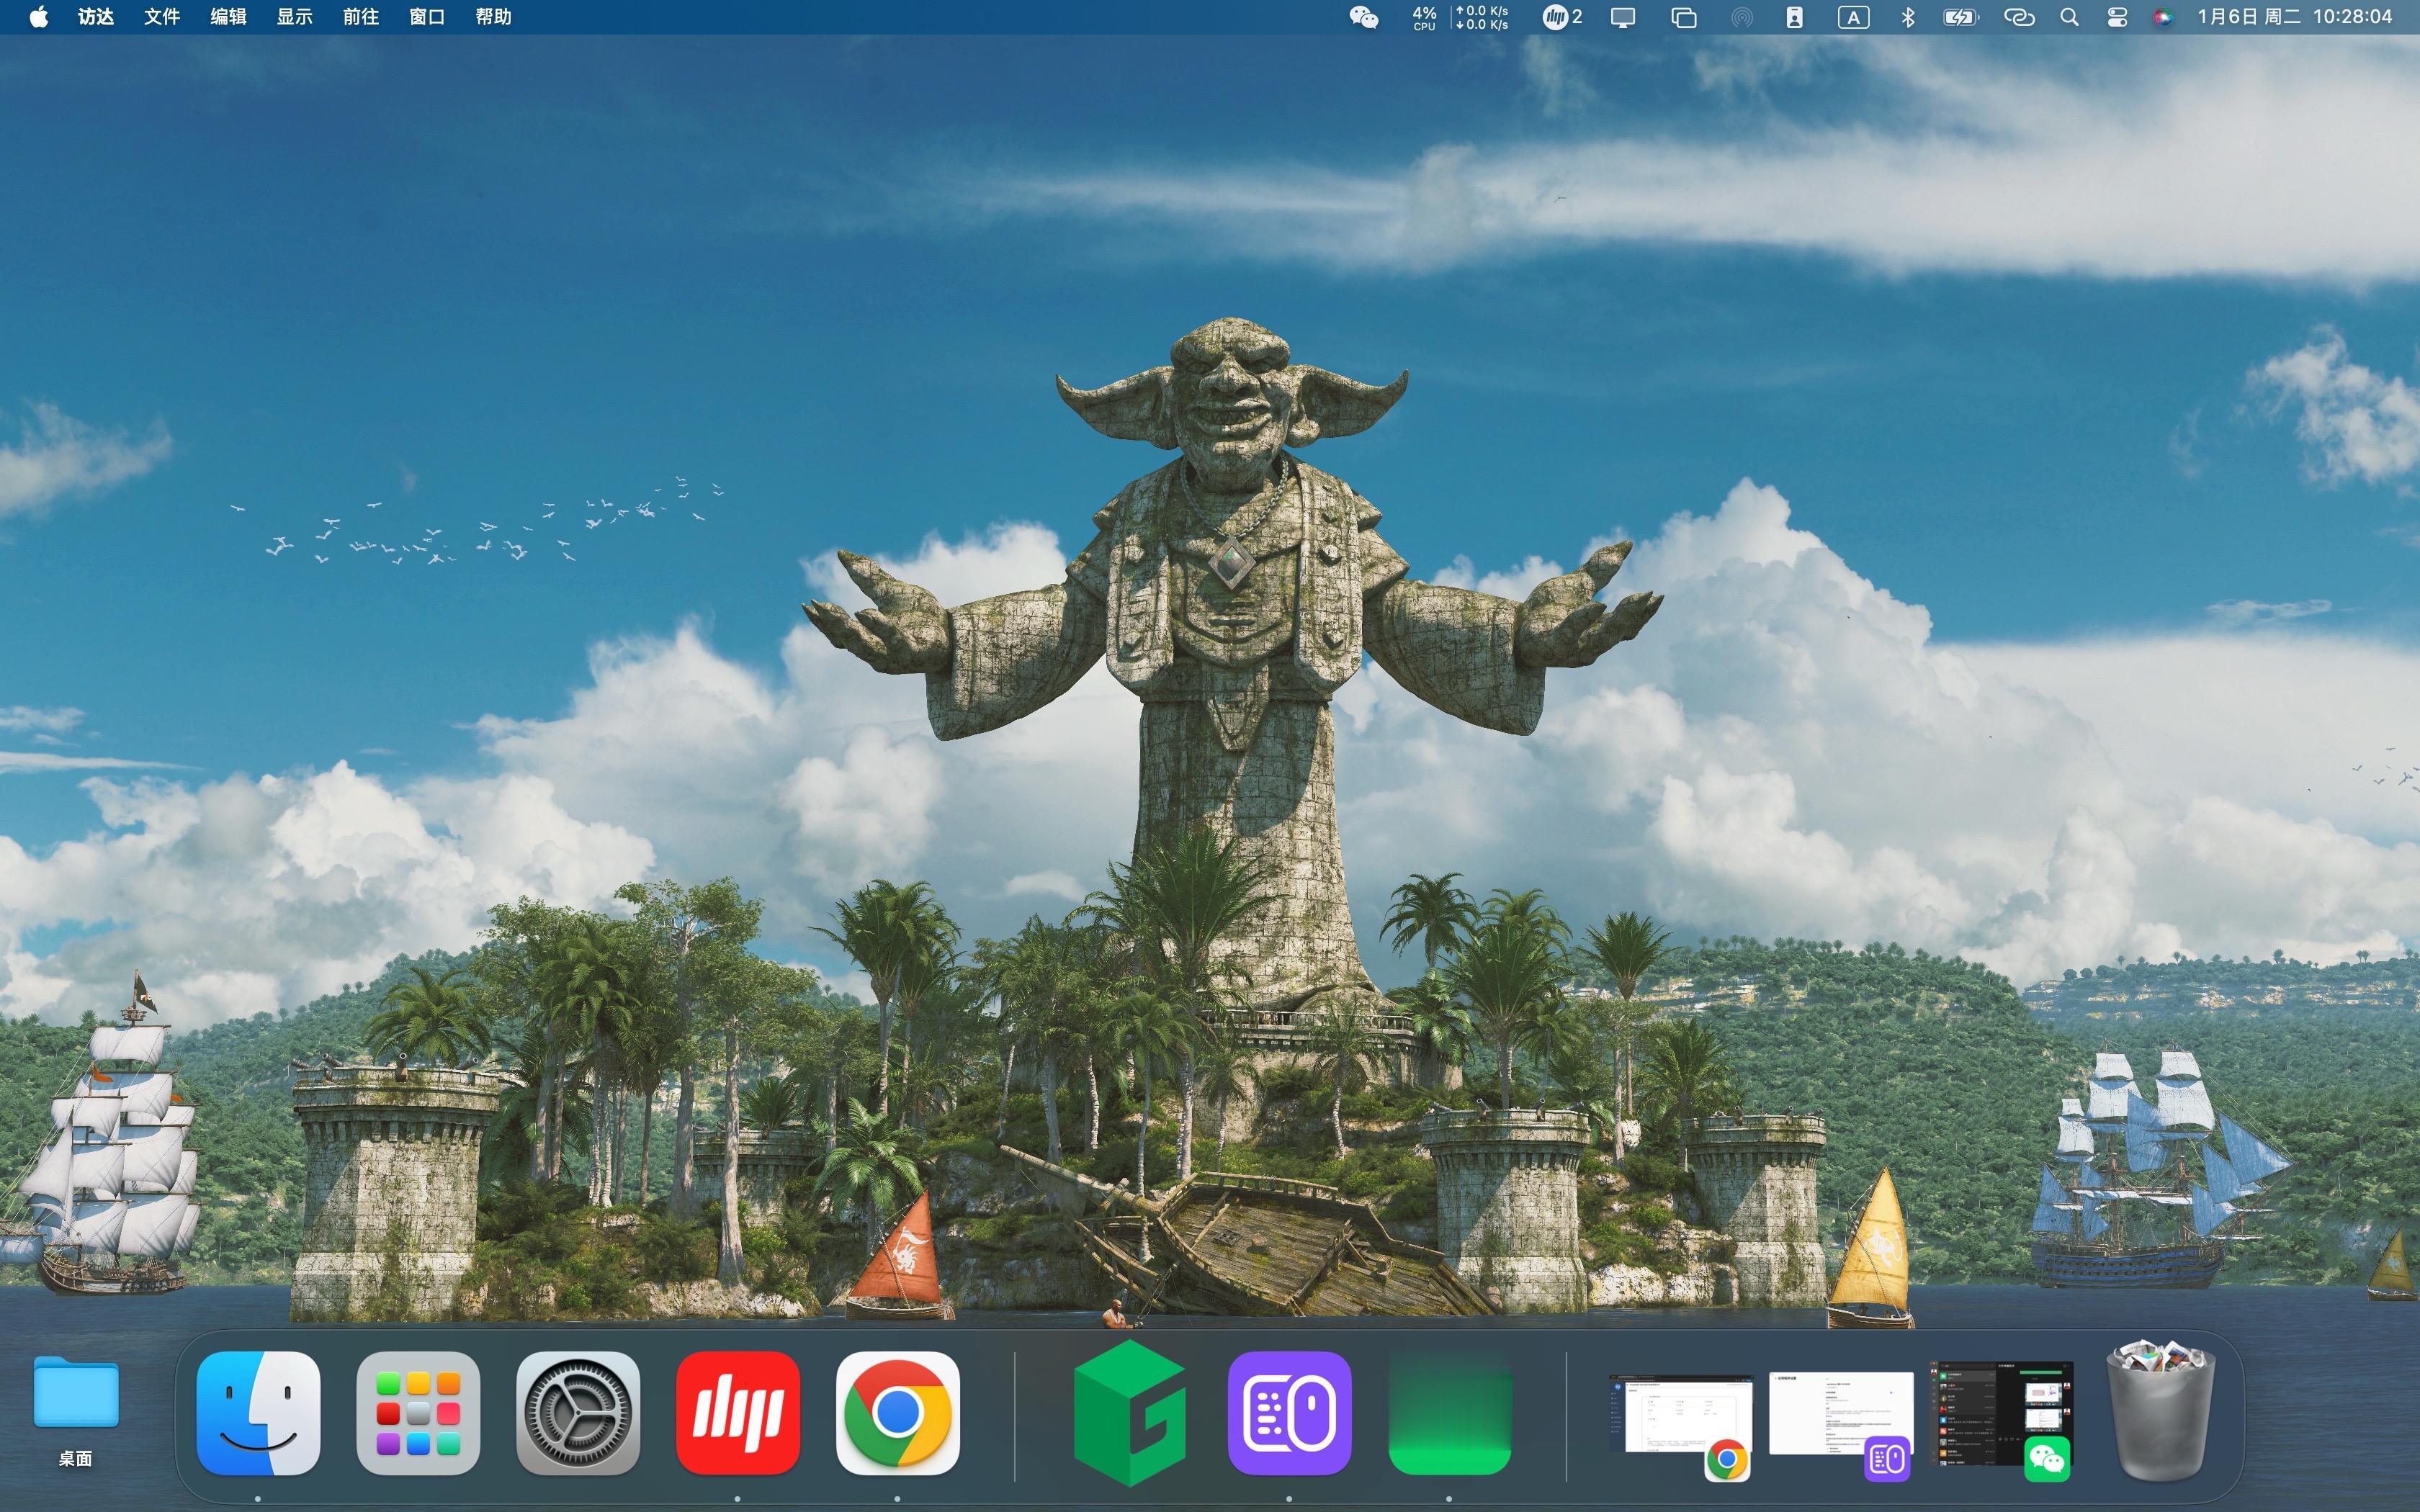Open the Trash in the dock
The width and height of the screenshot is (2420, 1512).
tap(2160, 1412)
